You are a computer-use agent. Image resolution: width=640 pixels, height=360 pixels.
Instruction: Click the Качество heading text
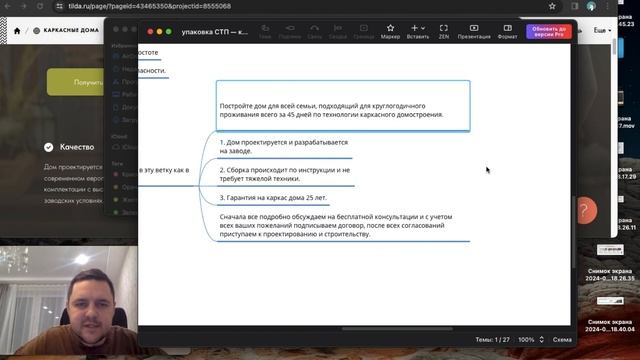coord(77,147)
